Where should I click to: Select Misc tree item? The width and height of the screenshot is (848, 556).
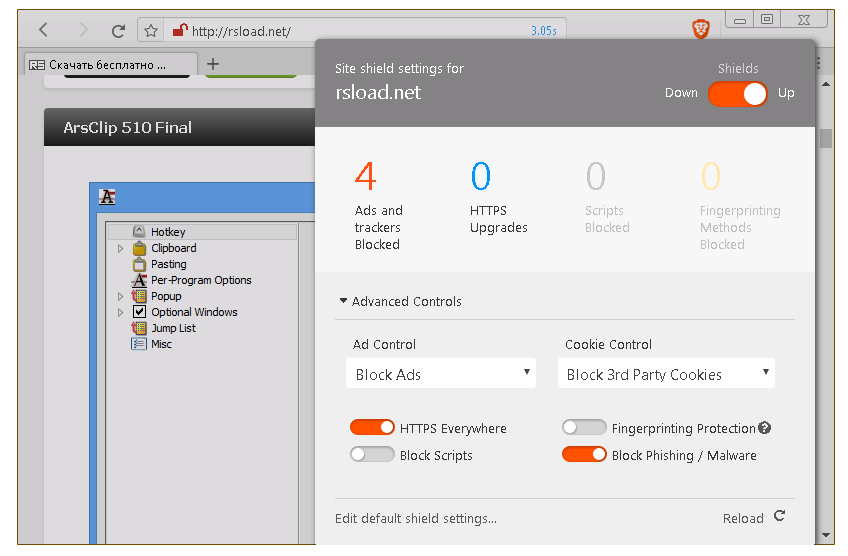coord(161,344)
